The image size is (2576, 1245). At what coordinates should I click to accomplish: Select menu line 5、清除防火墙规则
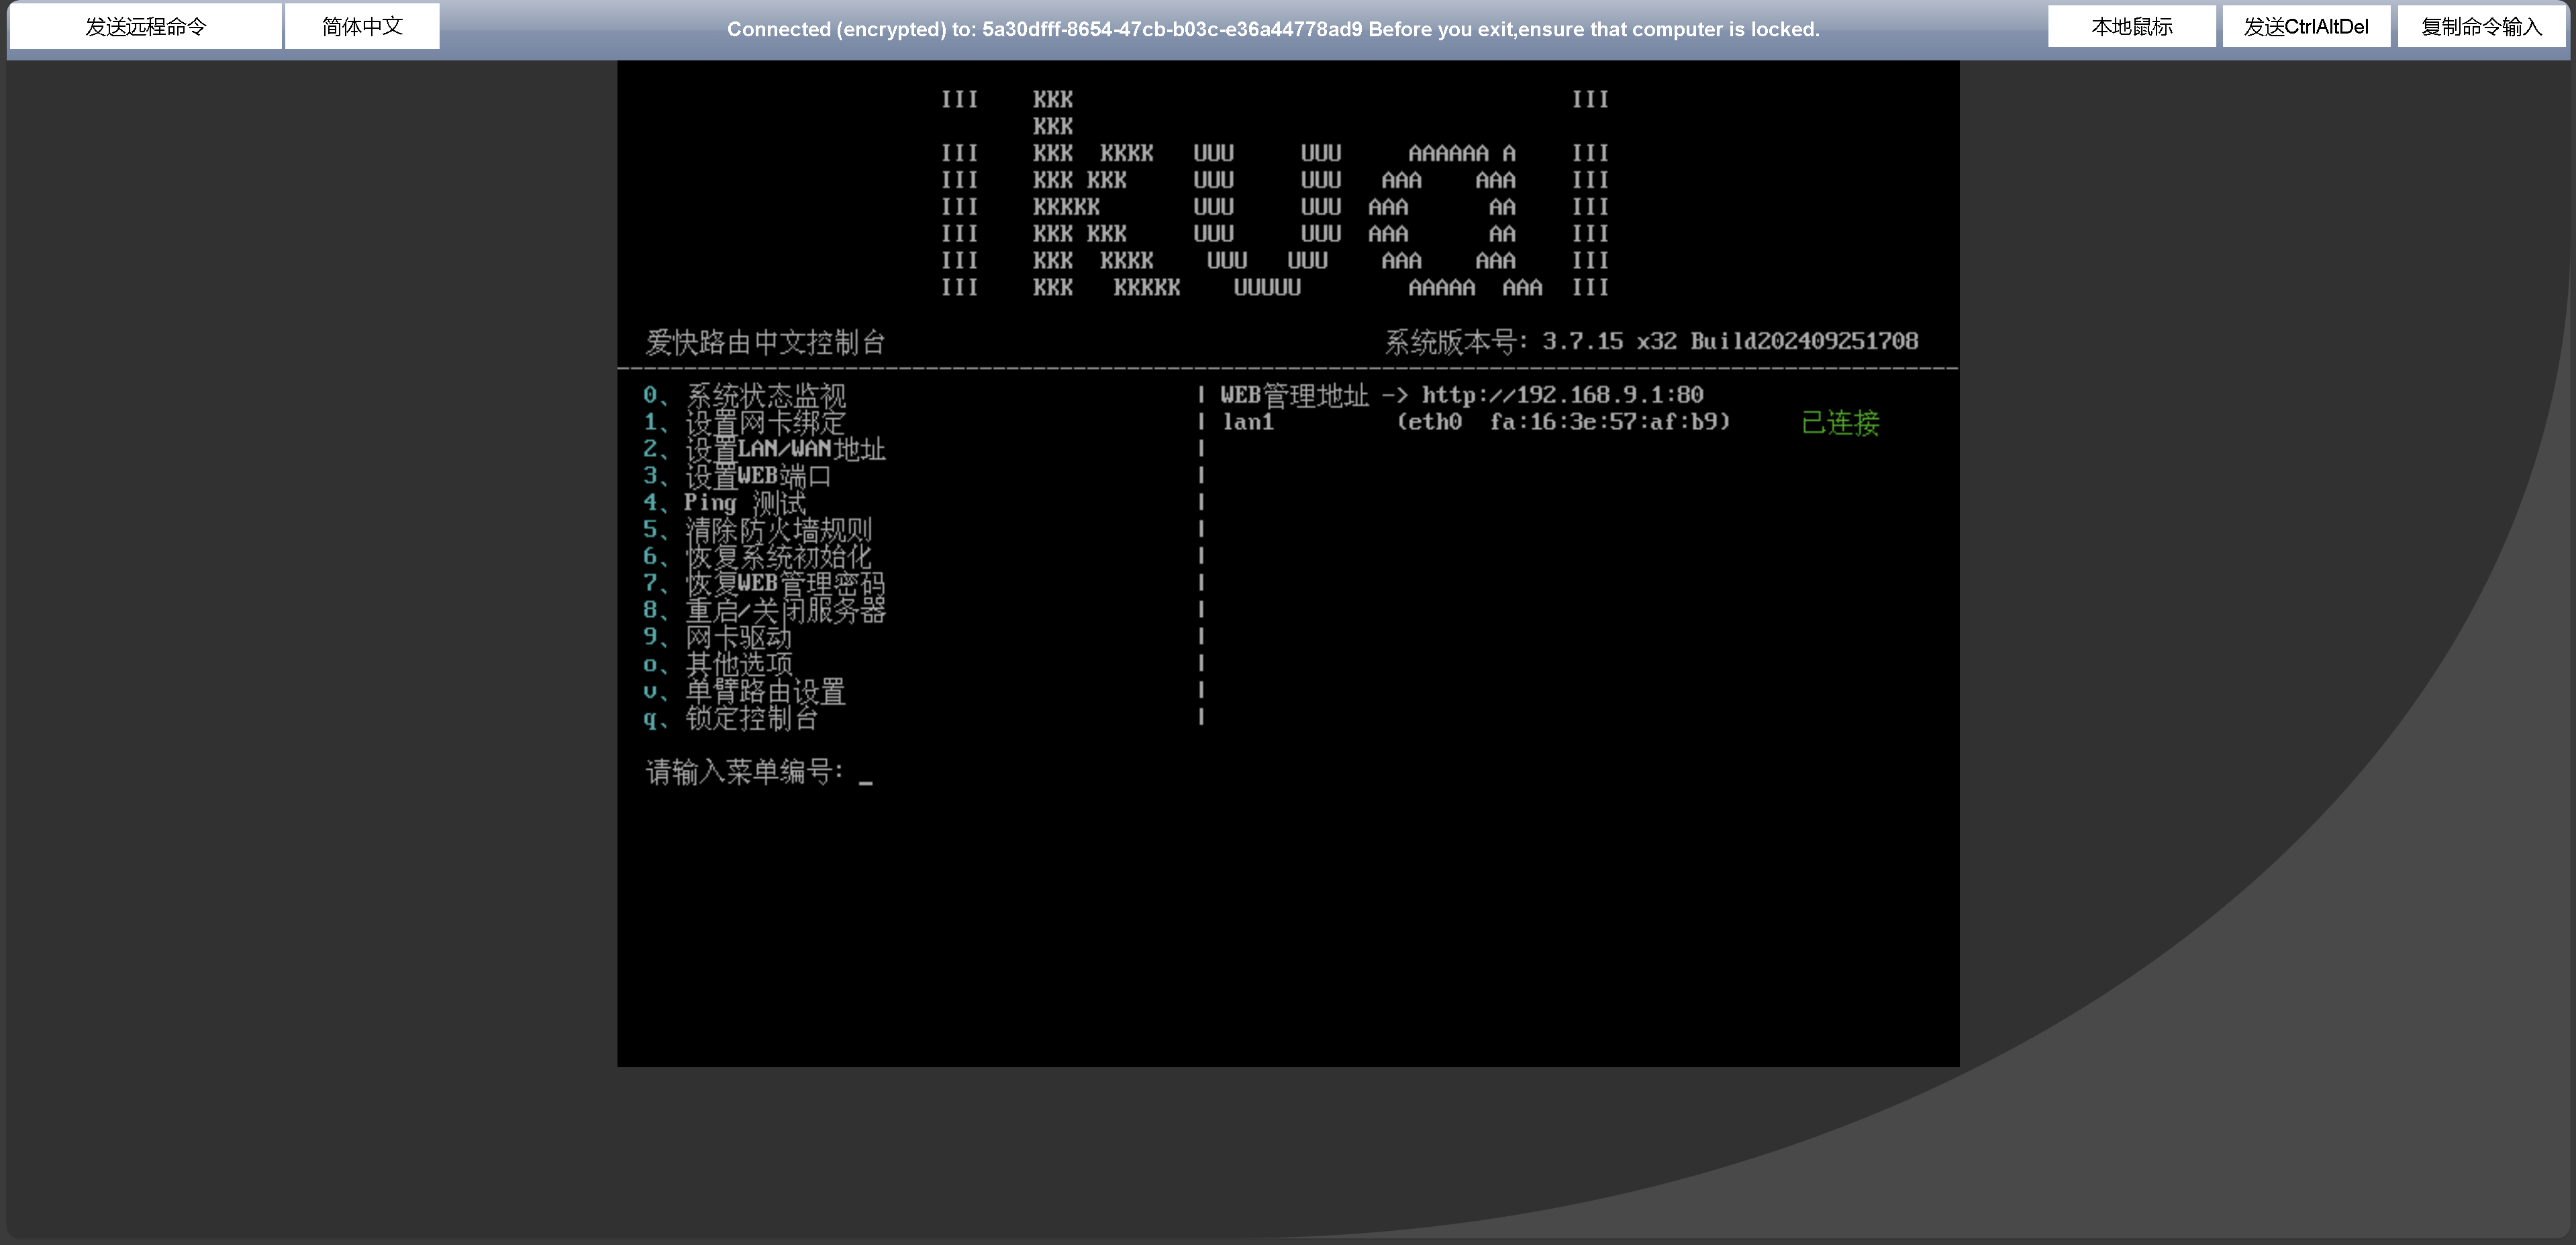(x=757, y=530)
